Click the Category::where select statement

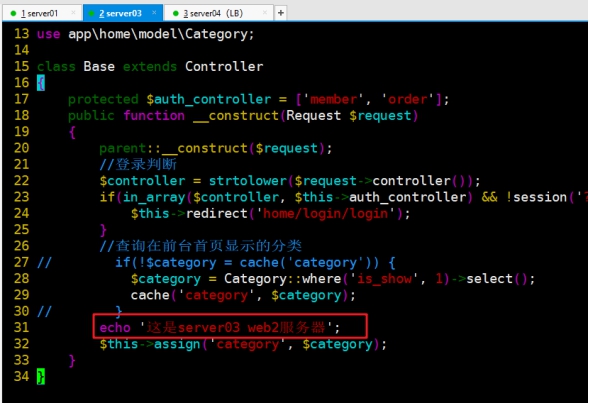click(332, 279)
